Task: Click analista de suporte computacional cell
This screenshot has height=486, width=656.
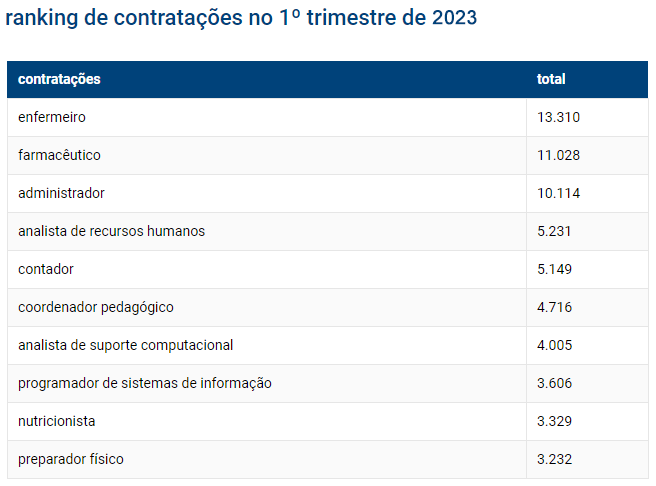Action: click(x=125, y=345)
